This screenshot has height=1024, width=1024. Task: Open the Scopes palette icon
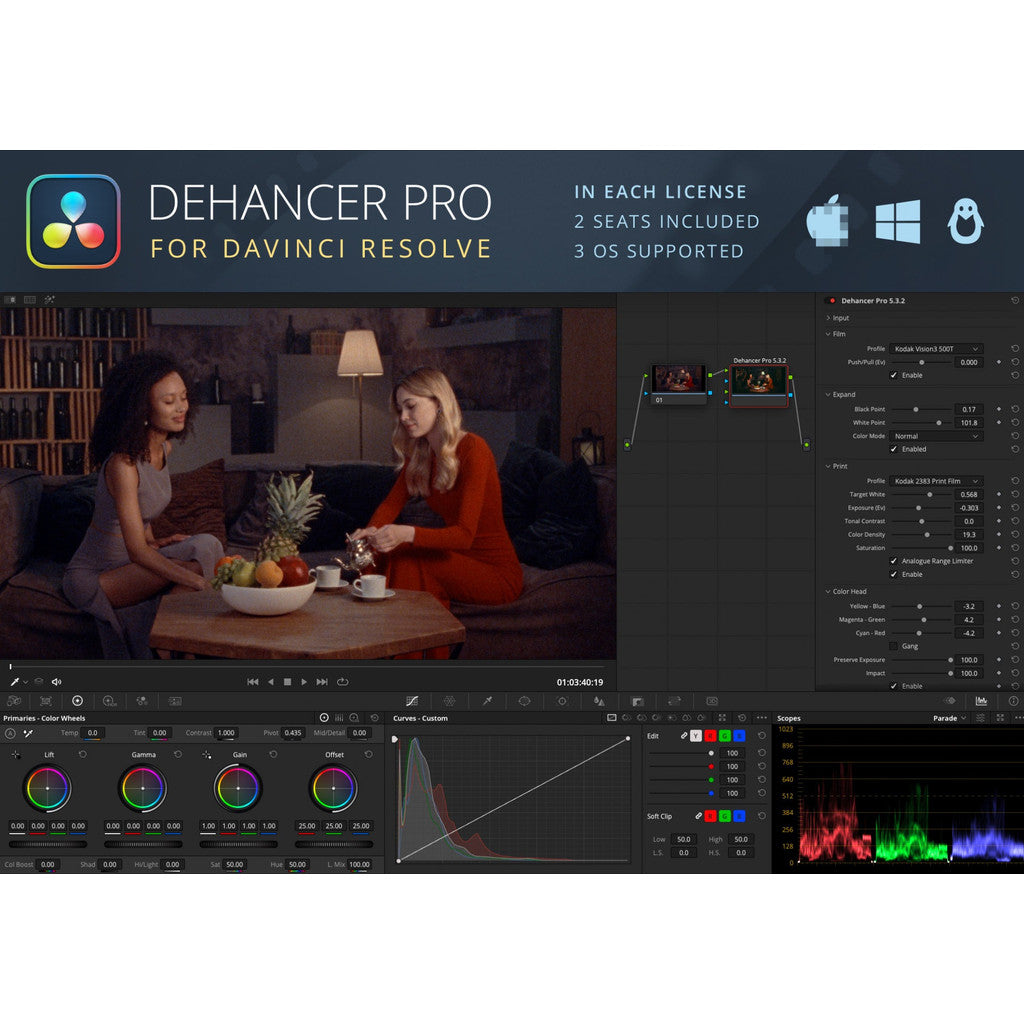pos(981,701)
